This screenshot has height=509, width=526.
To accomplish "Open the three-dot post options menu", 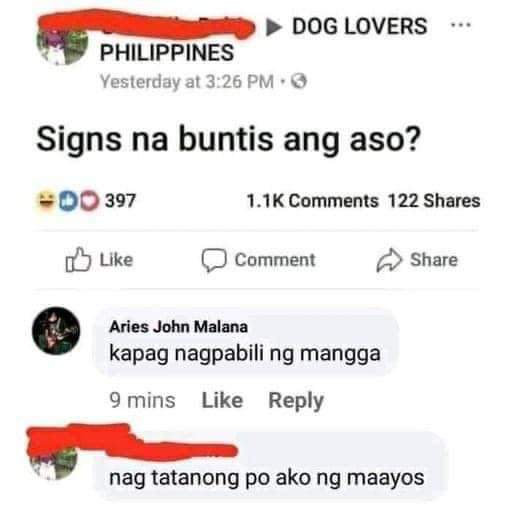I will tap(461, 24).
